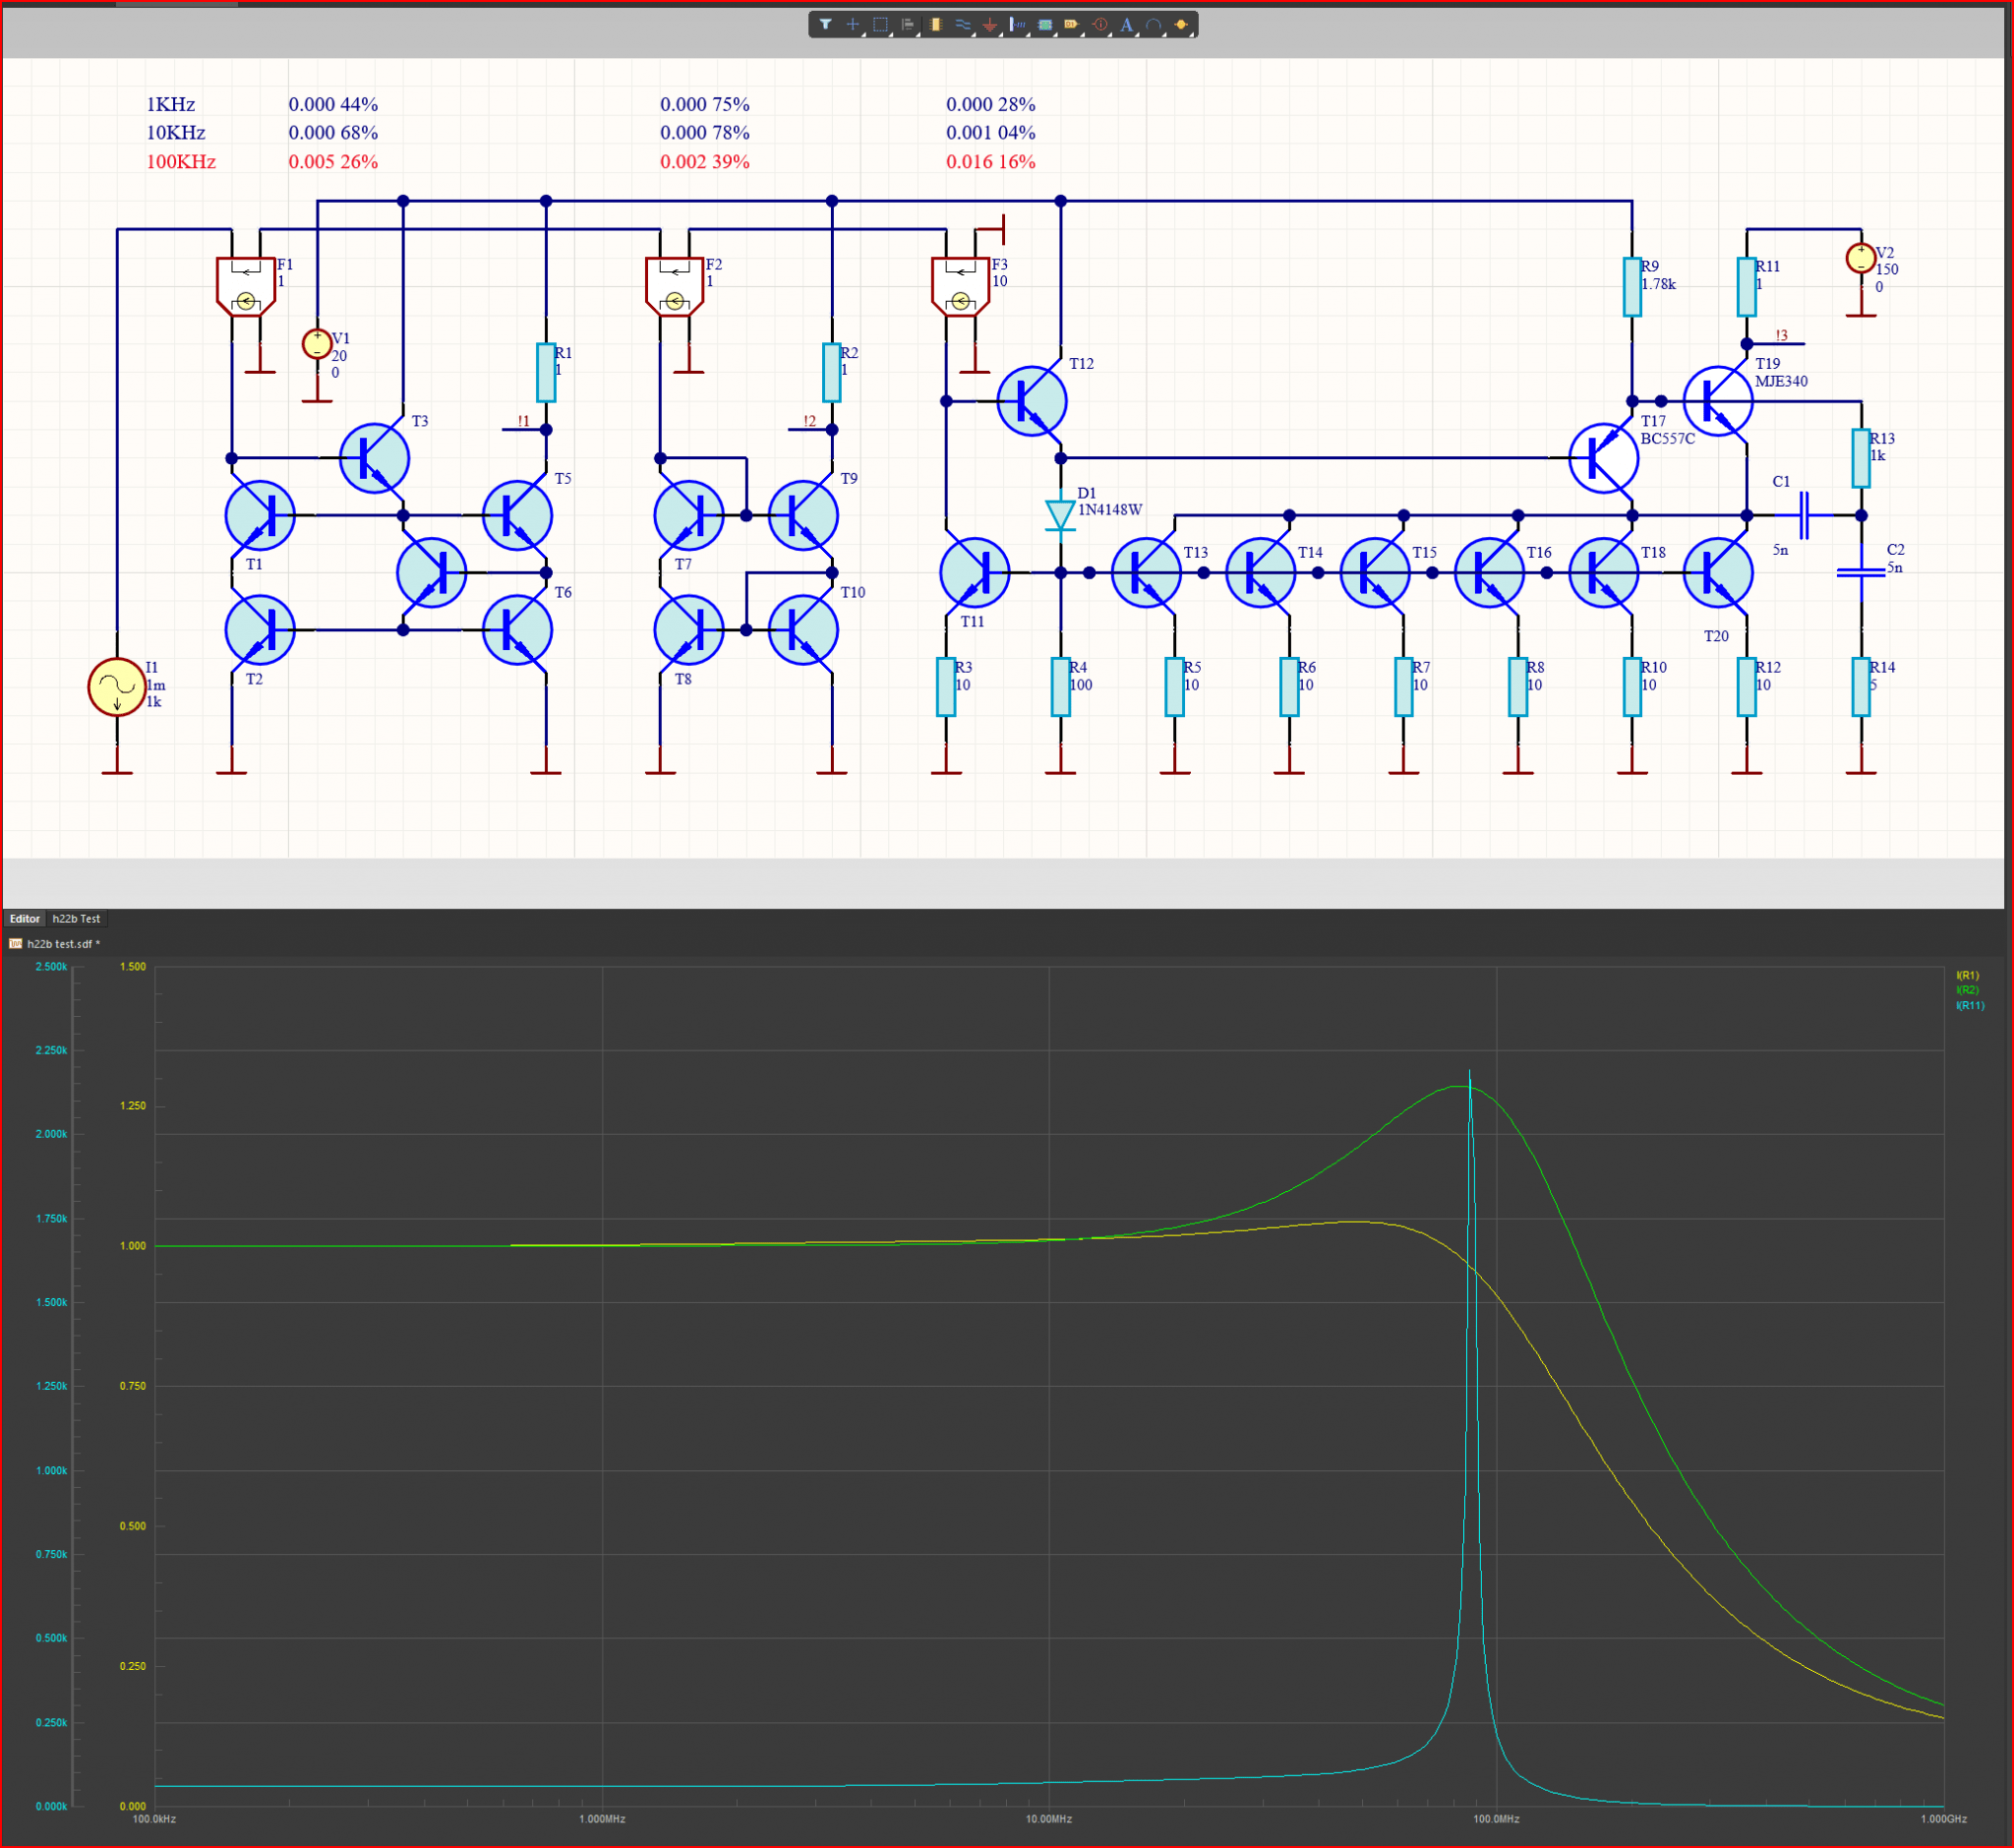Click the 0.016 16% value text

coord(990,162)
